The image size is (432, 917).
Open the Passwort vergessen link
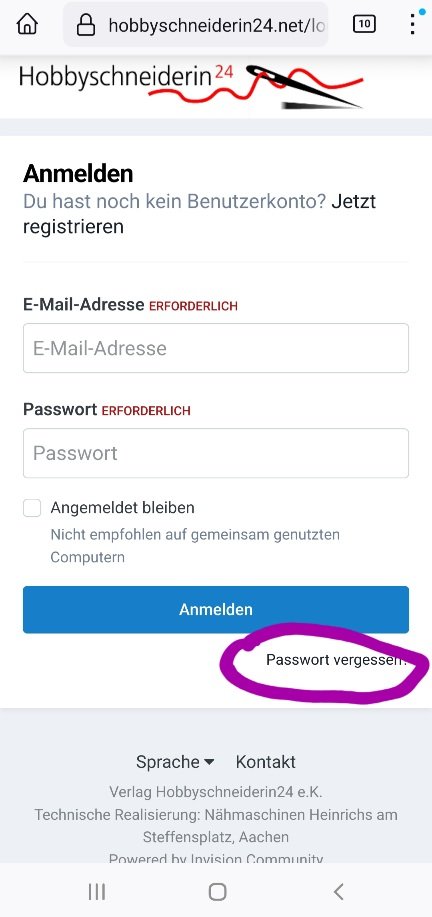tap(337, 660)
